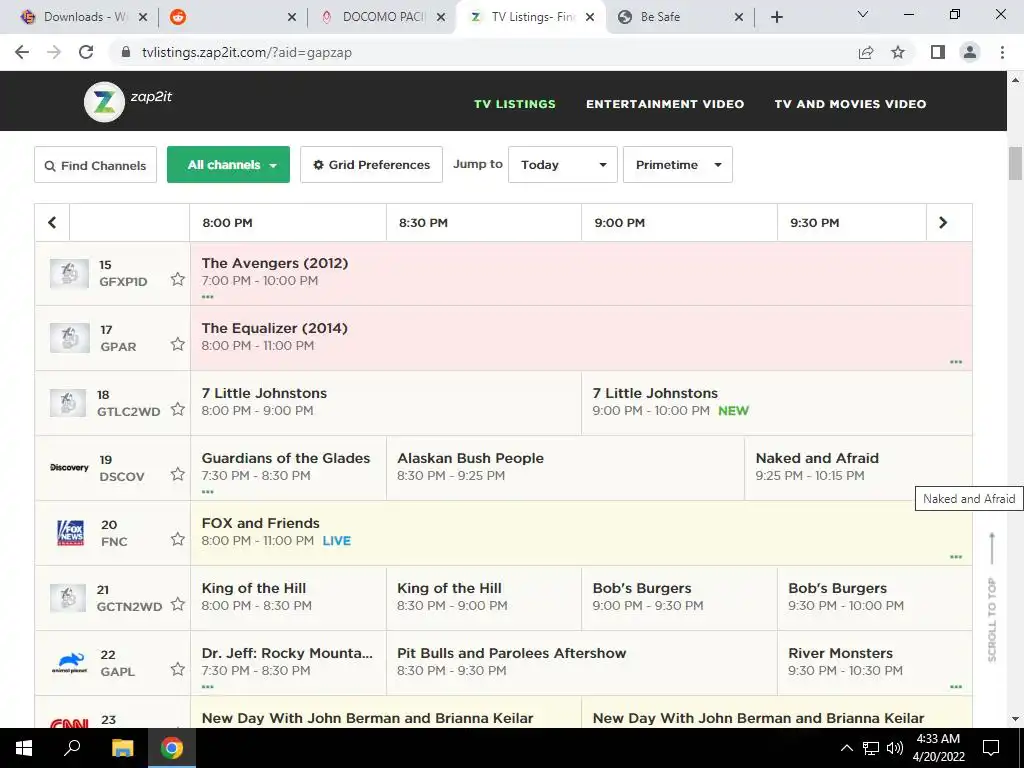1024x768 pixels.
Task: Toggle favorite star for 18 GTLC2WD
Action: click(x=178, y=409)
